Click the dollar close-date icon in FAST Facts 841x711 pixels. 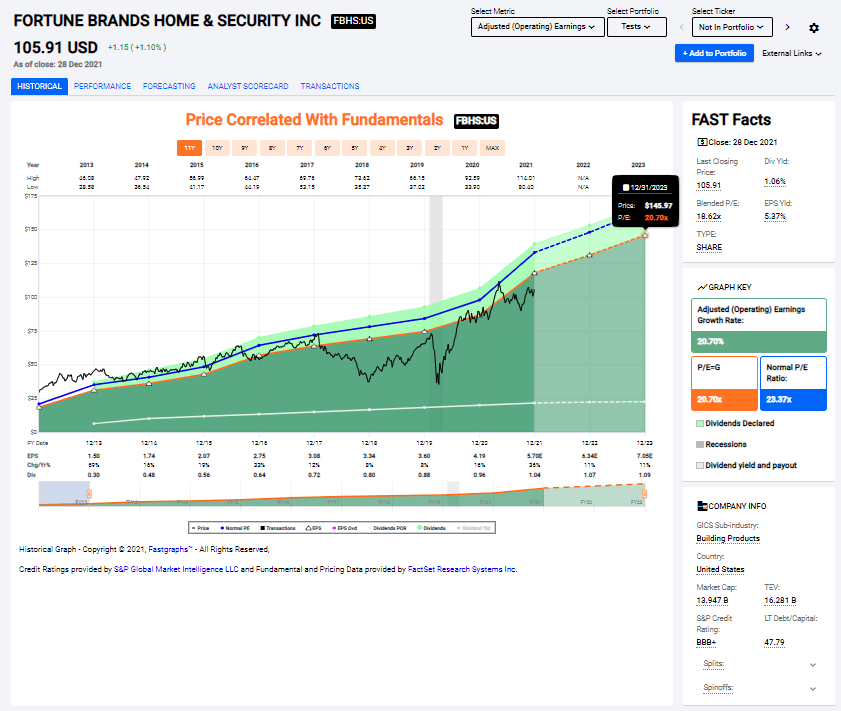coord(702,142)
